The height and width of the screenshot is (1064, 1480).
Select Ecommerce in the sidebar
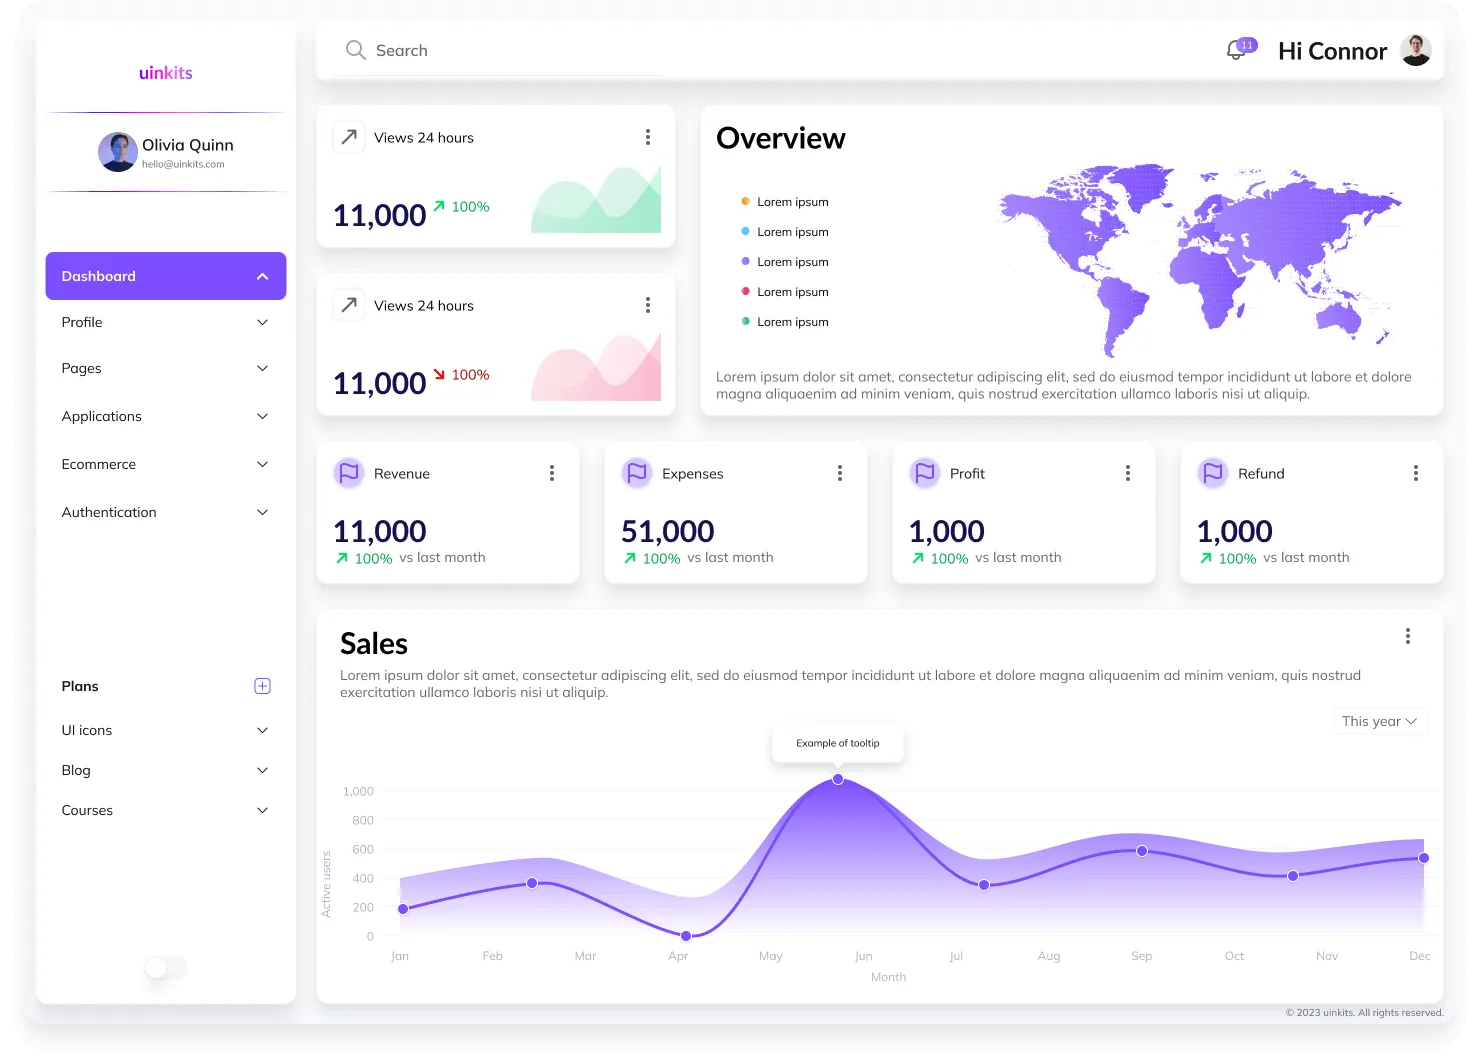coord(165,464)
